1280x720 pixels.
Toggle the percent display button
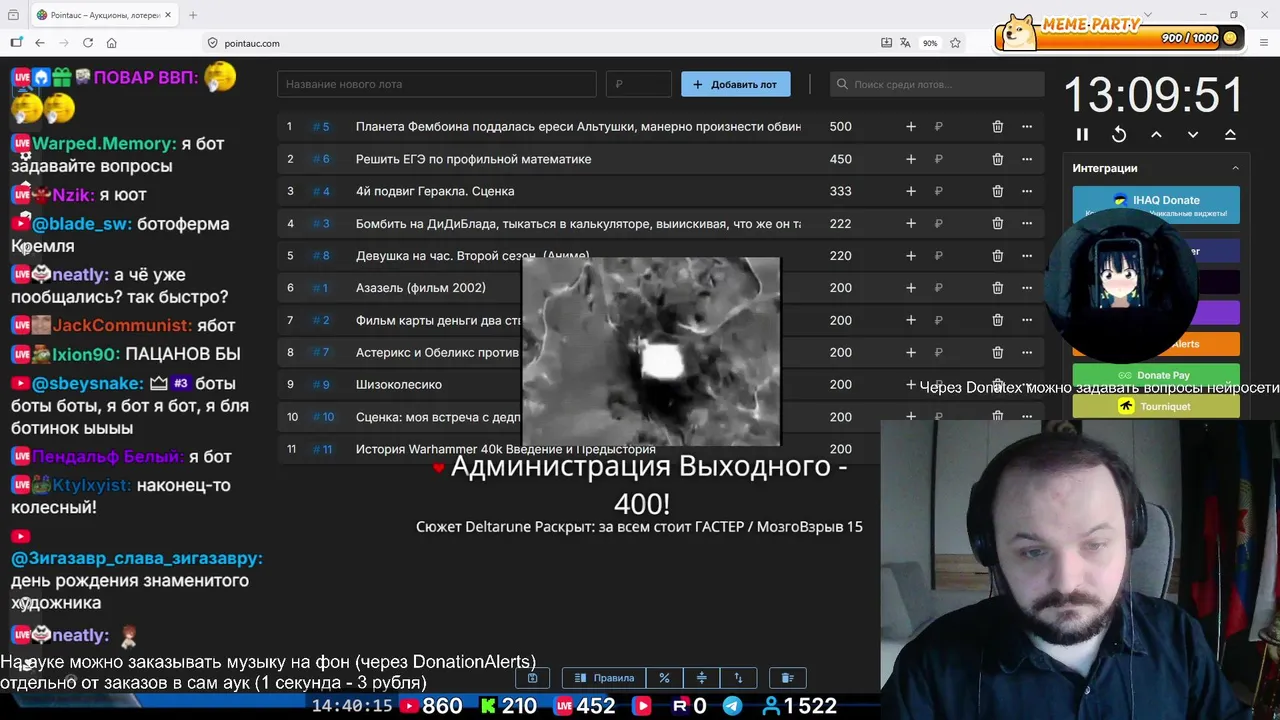(664, 678)
